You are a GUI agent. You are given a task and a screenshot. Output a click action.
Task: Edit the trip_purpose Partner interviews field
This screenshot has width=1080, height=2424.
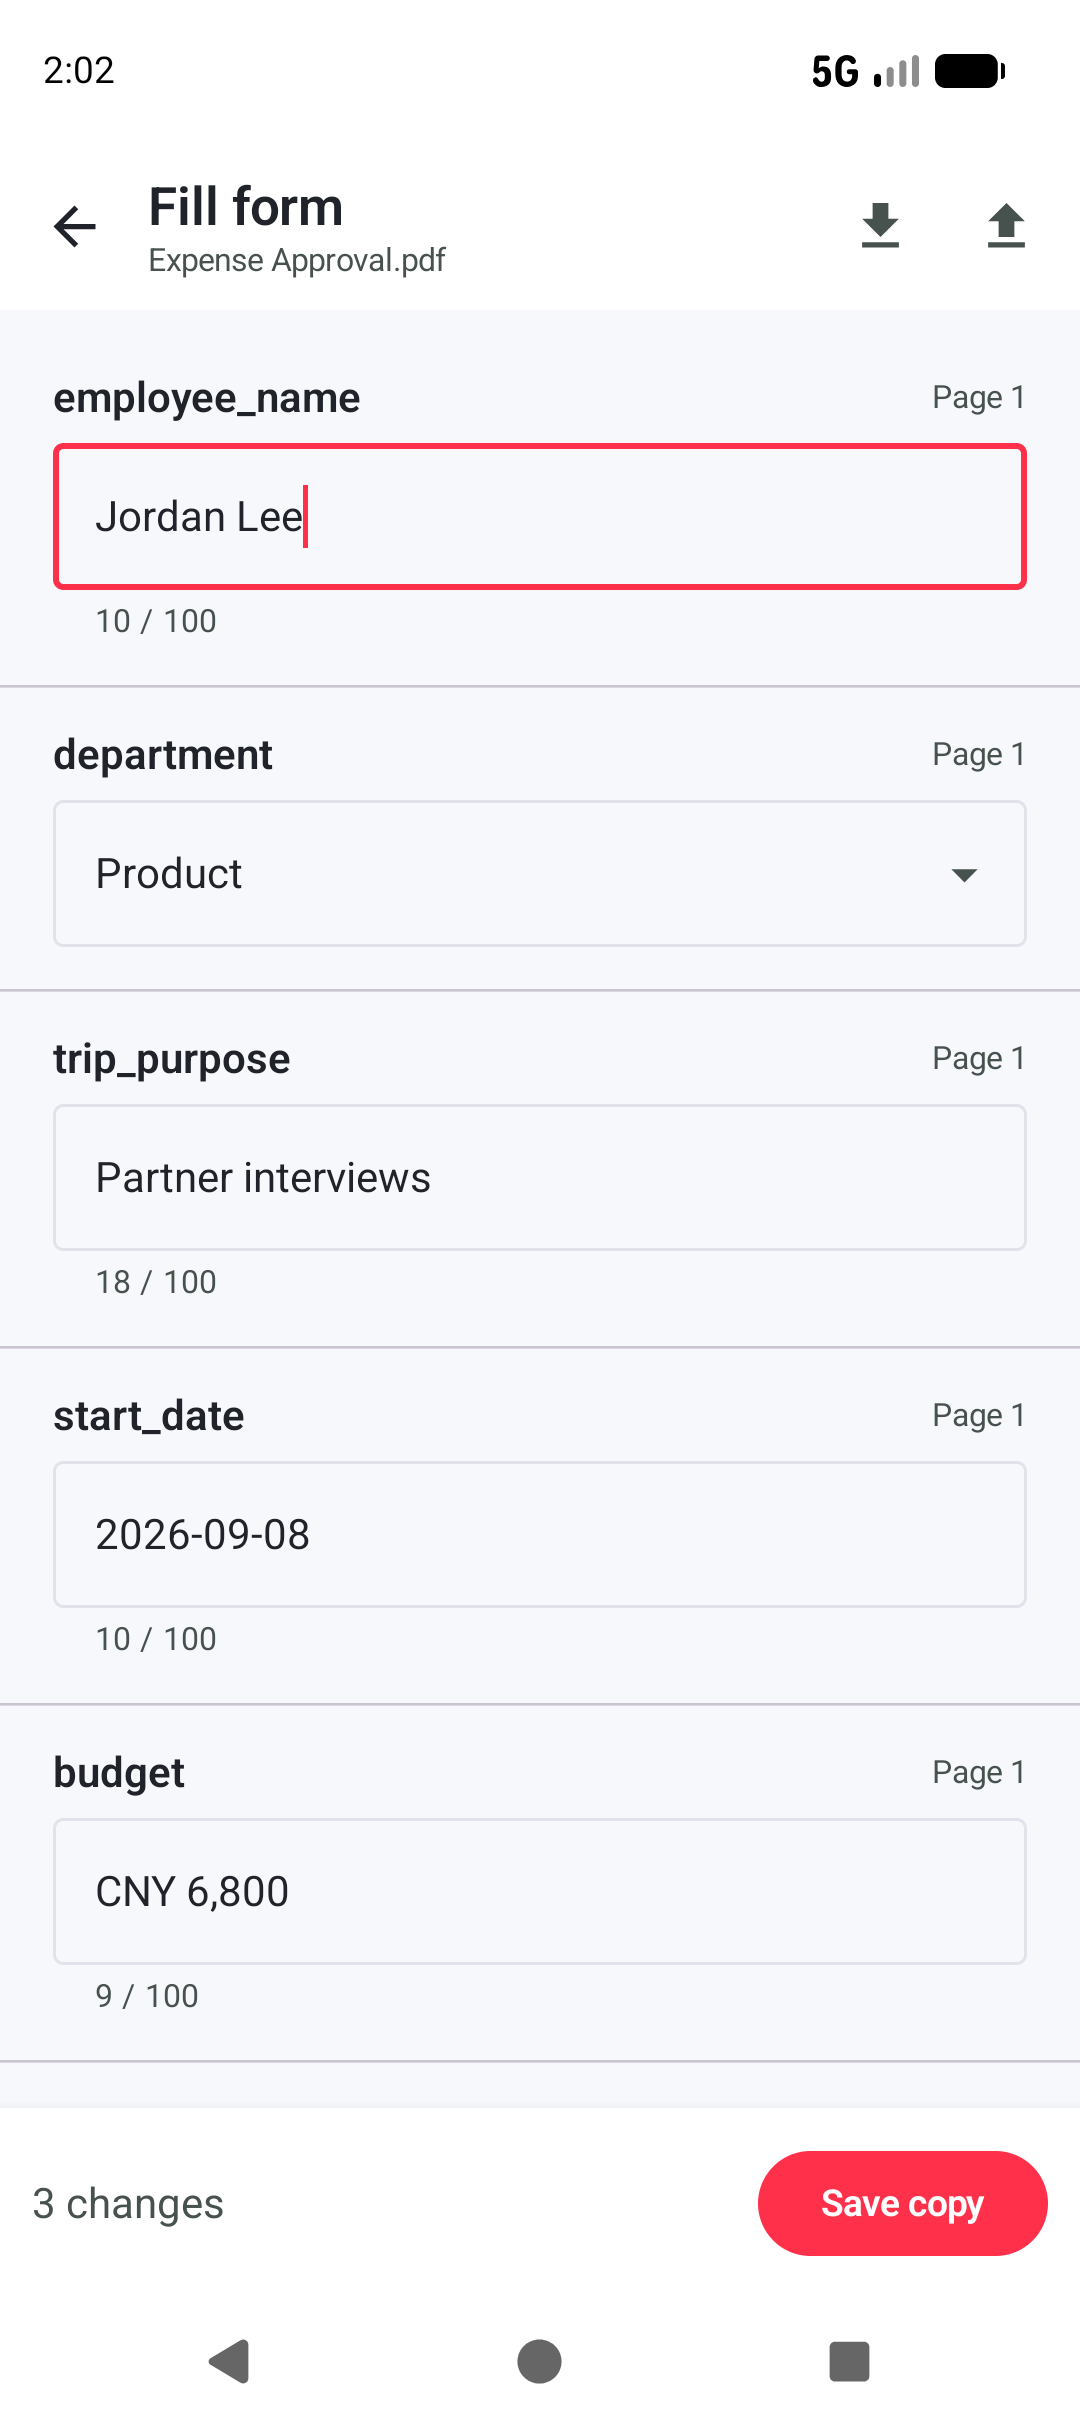540,1177
